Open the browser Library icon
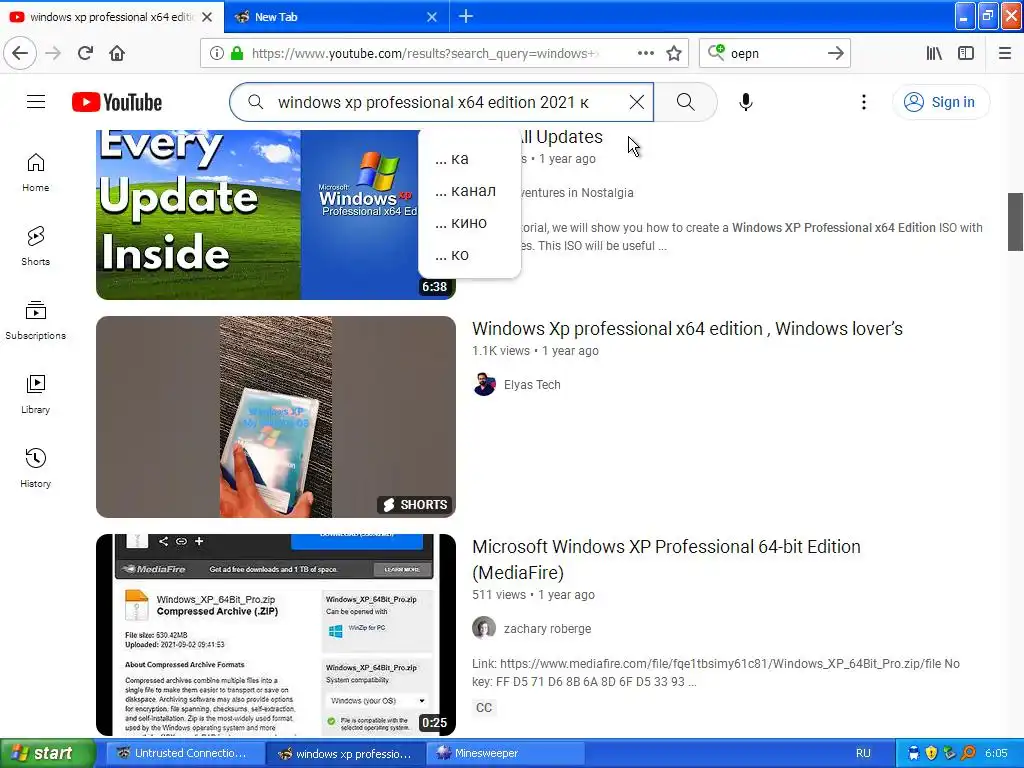 click(934, 54)
